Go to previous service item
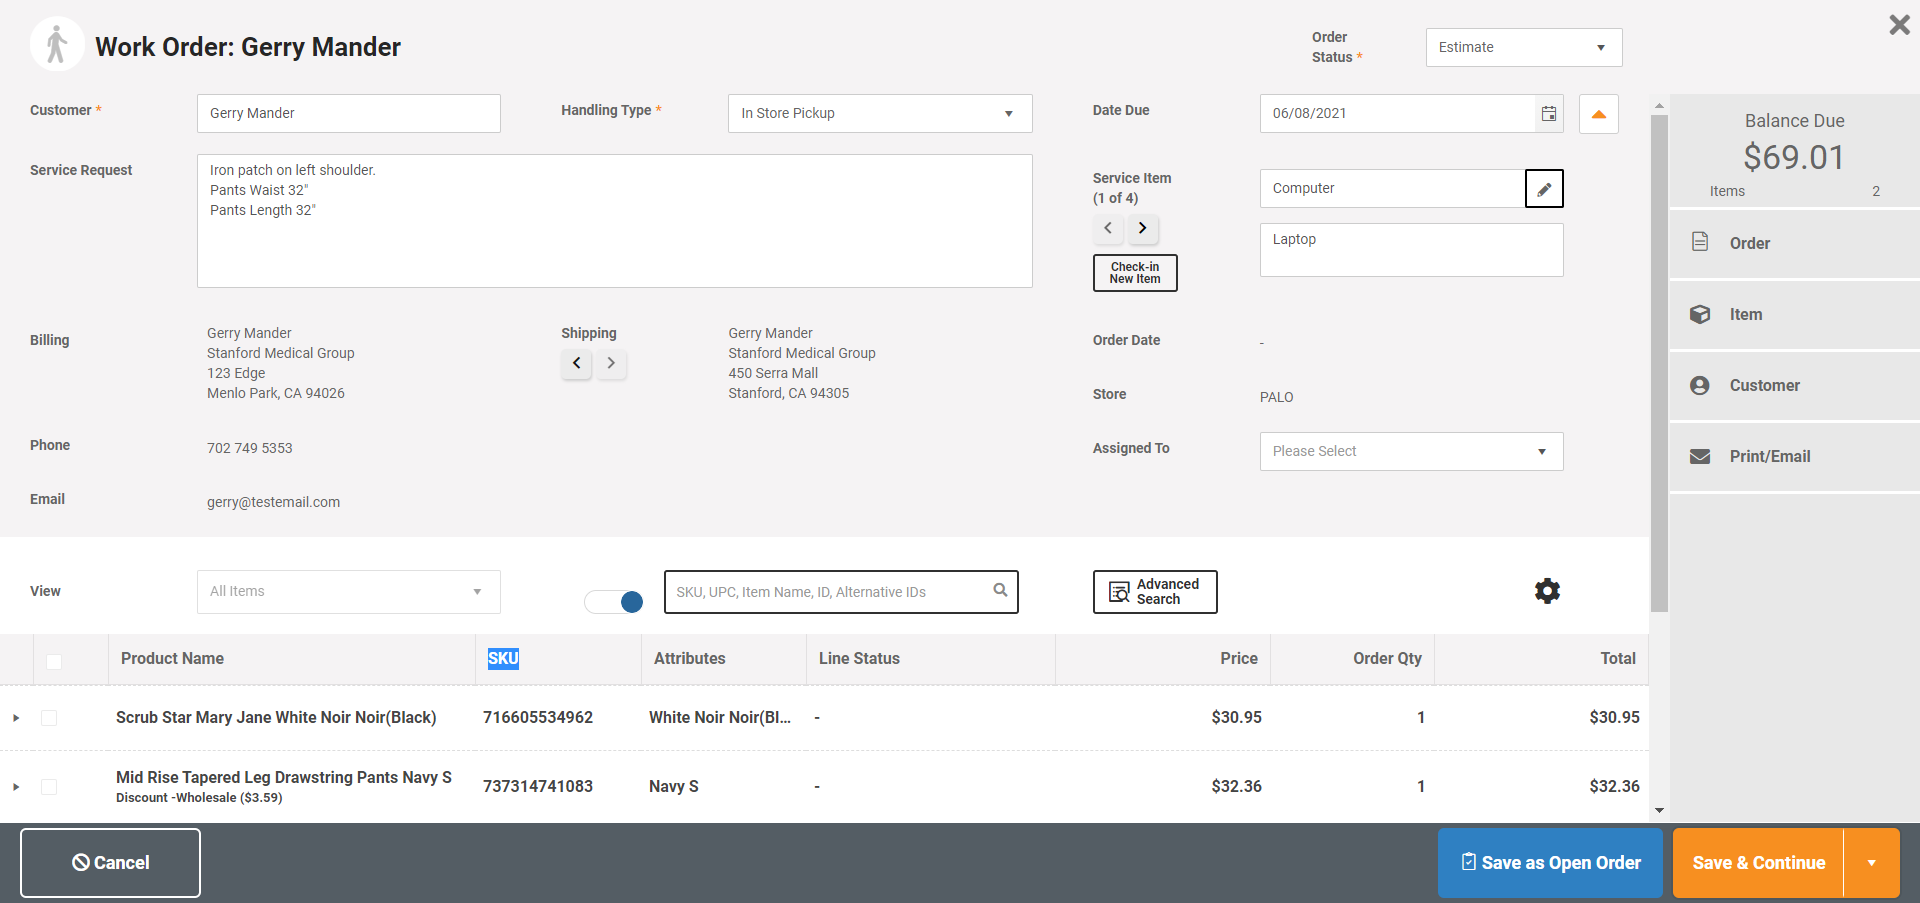 pyautogui.click(x=1108, y=228)
